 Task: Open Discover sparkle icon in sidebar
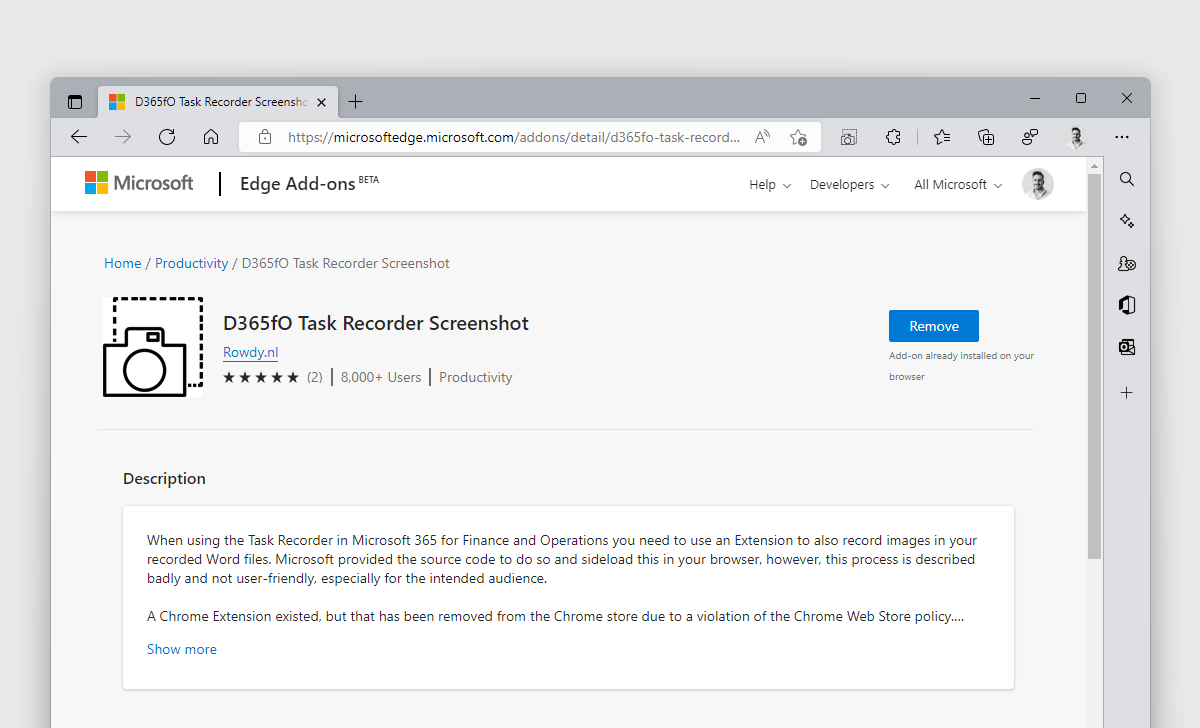pyautogui.click(x=1127, y=221)
